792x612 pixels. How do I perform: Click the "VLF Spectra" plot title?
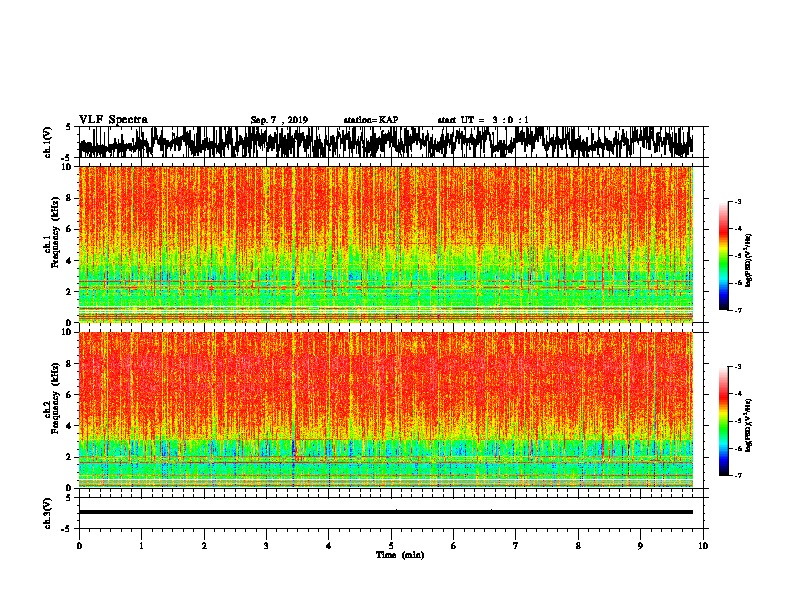[x=113, y=120]
